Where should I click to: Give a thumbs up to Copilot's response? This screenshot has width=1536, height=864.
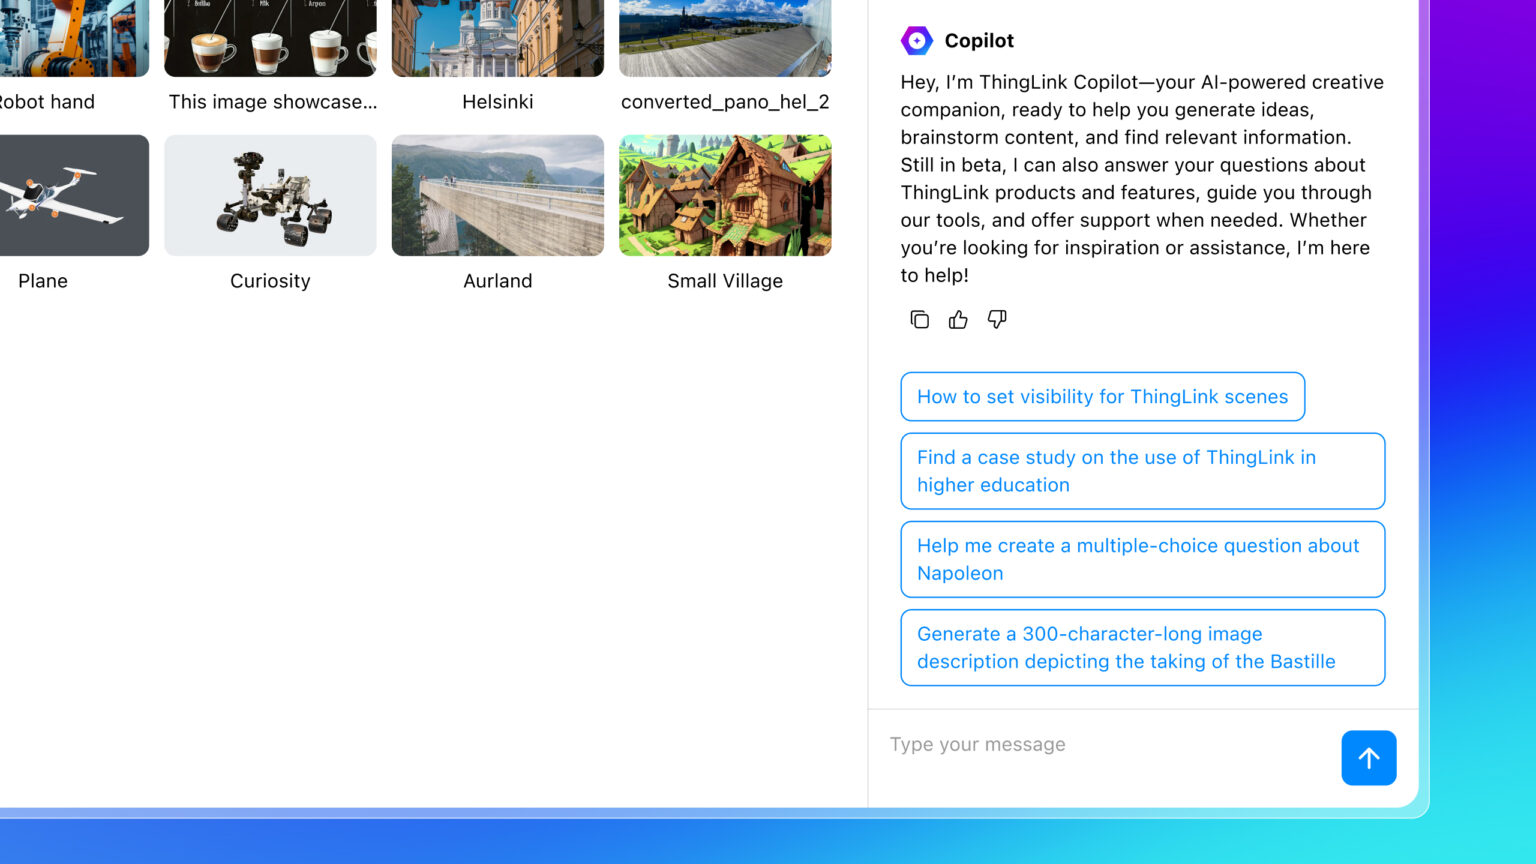click(957, 319)
